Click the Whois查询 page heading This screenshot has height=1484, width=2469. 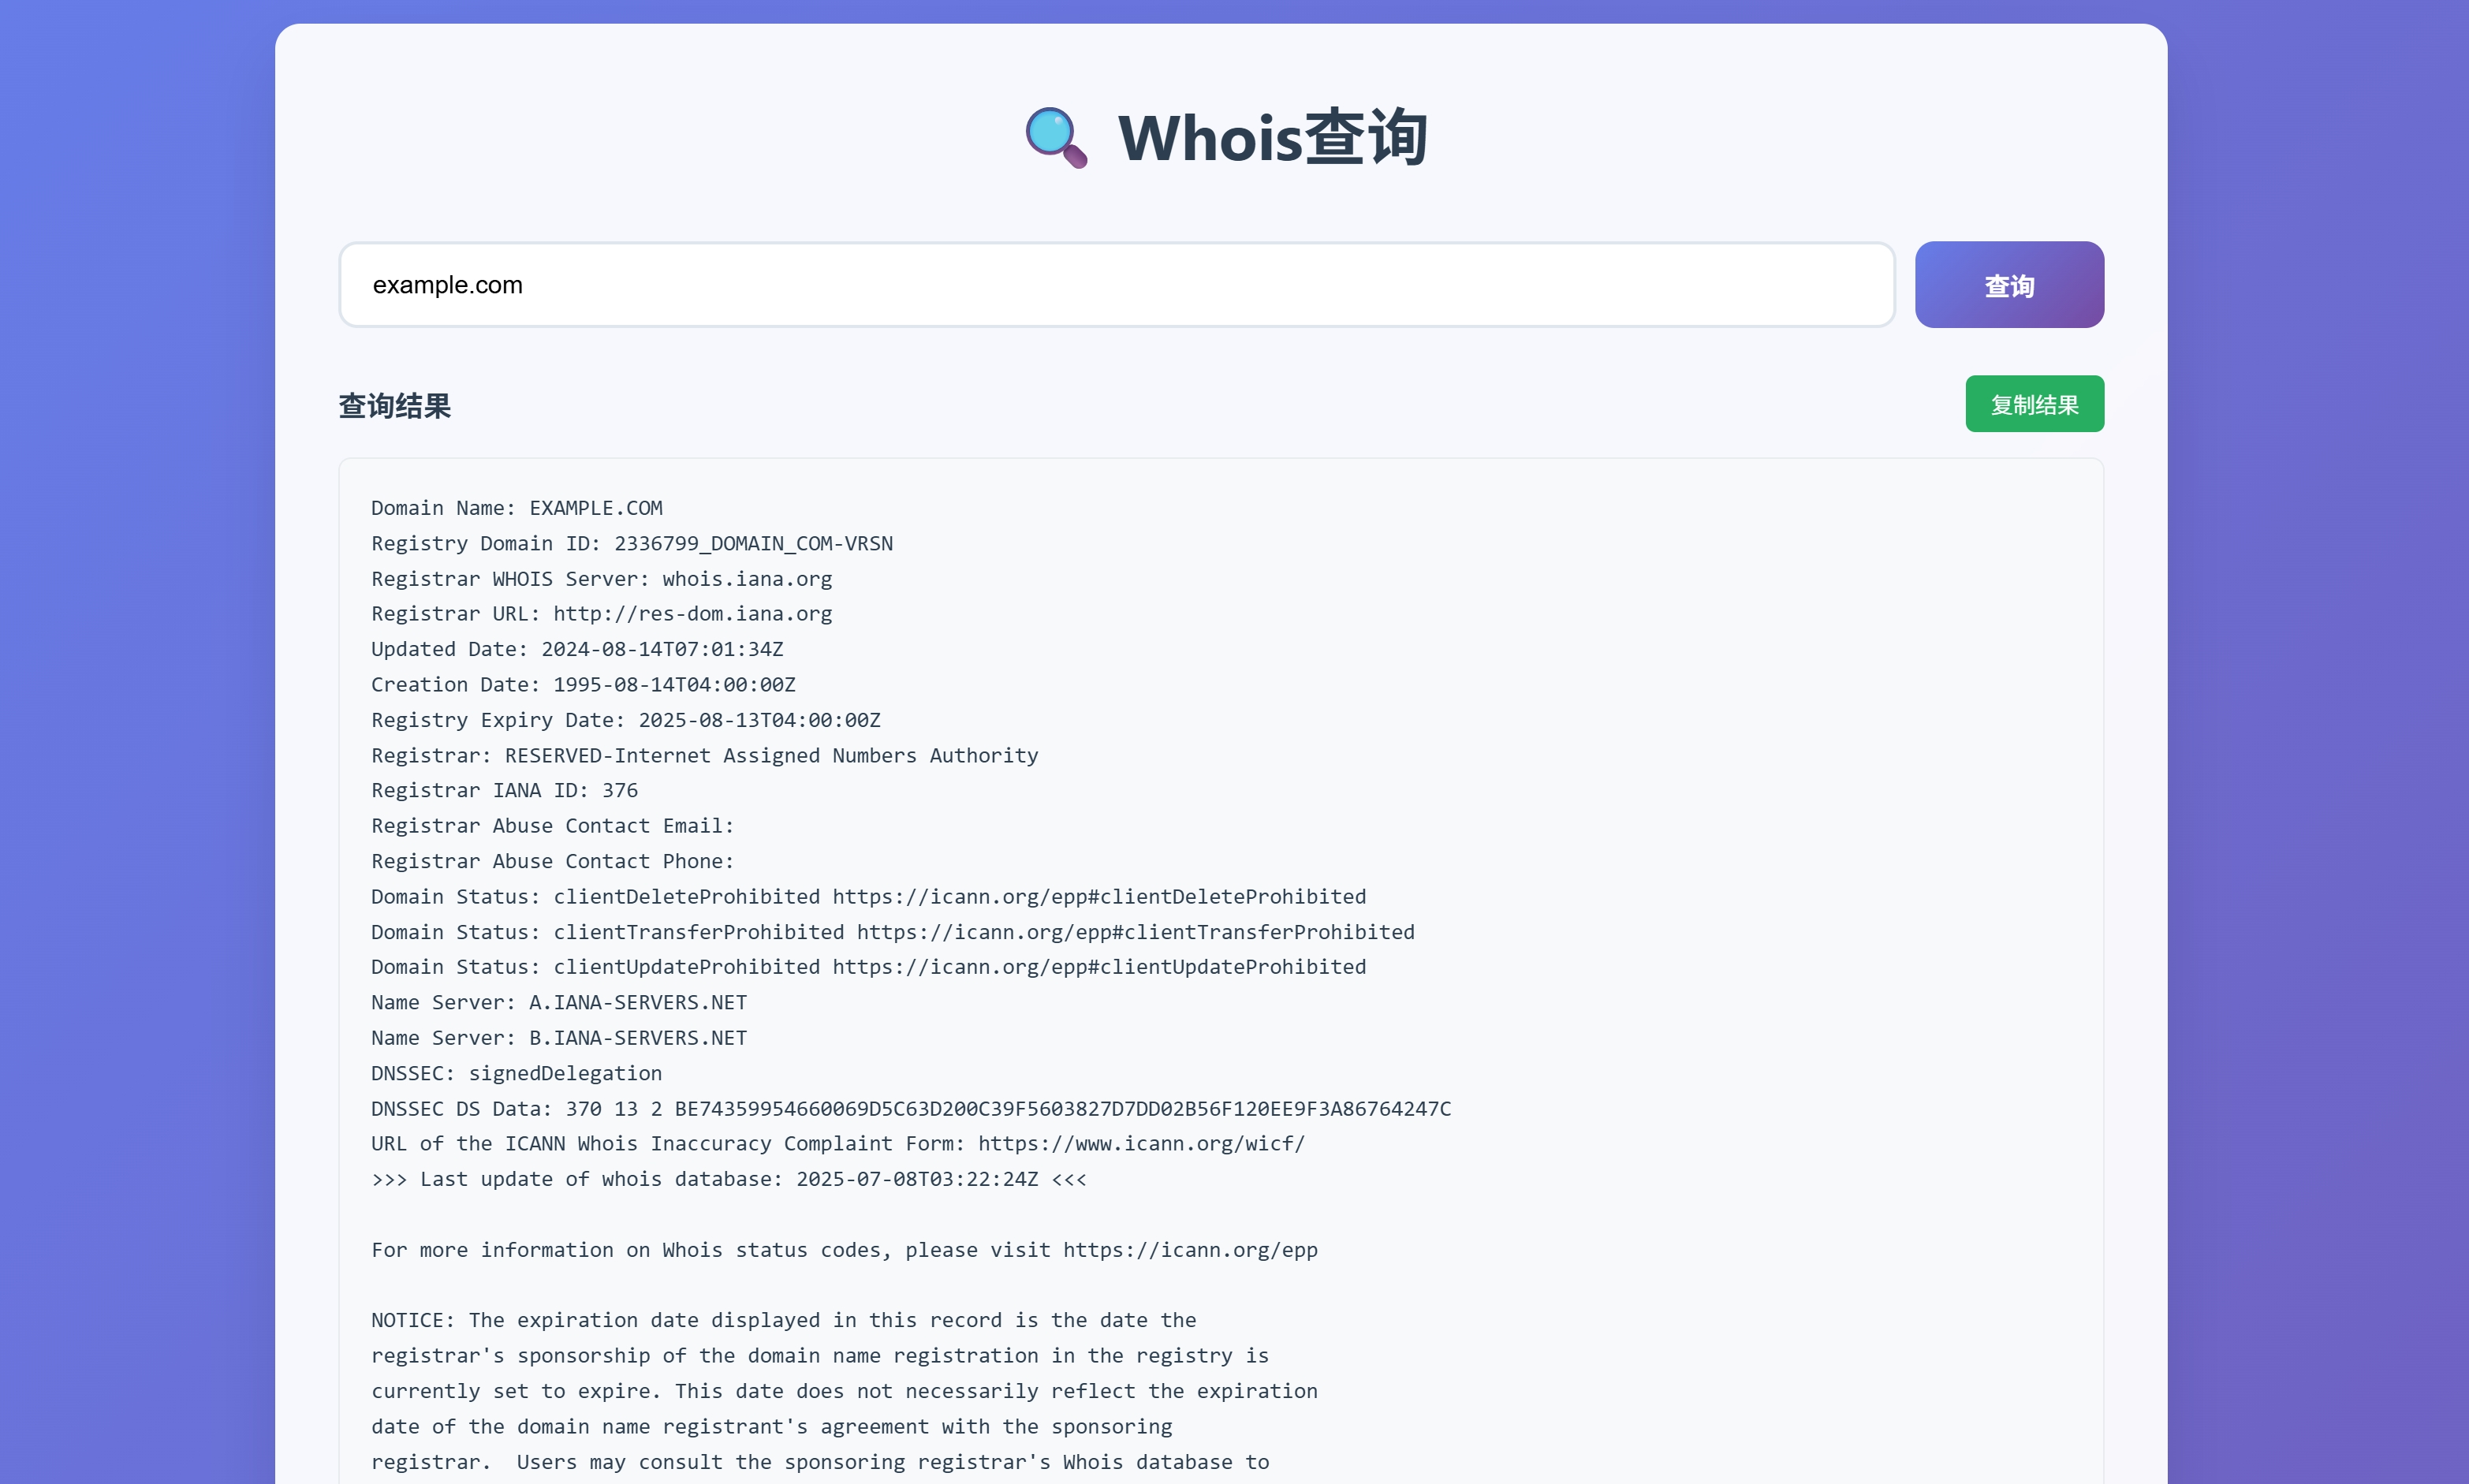tap(1271, 138)
